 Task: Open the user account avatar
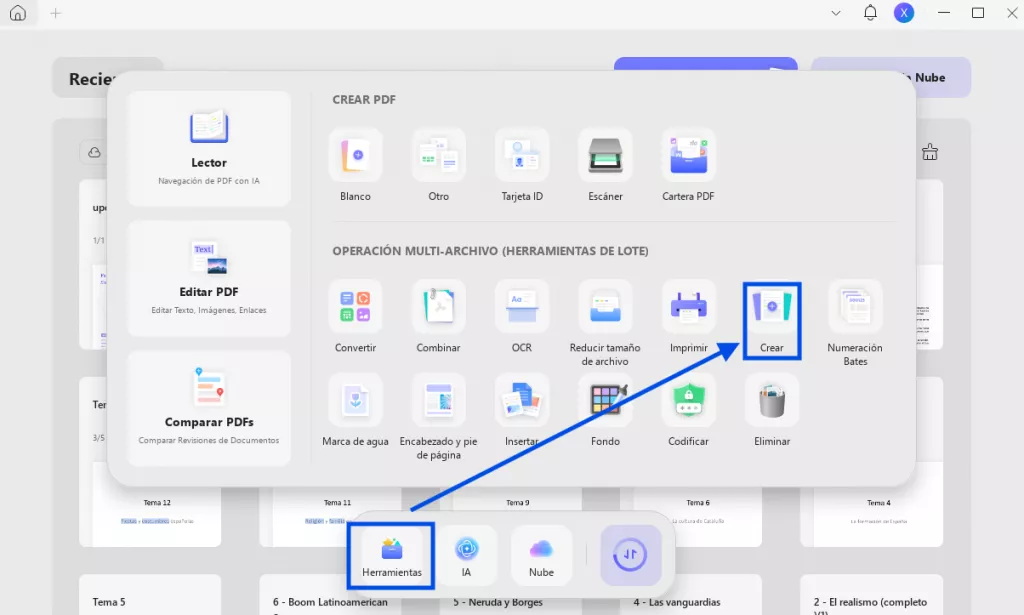pos(904,13)
